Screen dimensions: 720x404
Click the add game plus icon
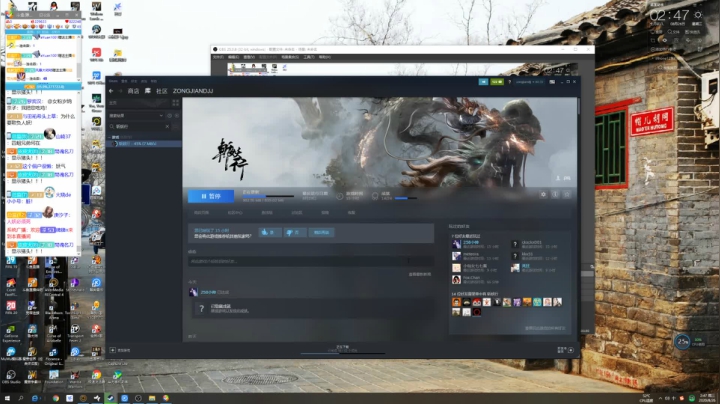112,350
